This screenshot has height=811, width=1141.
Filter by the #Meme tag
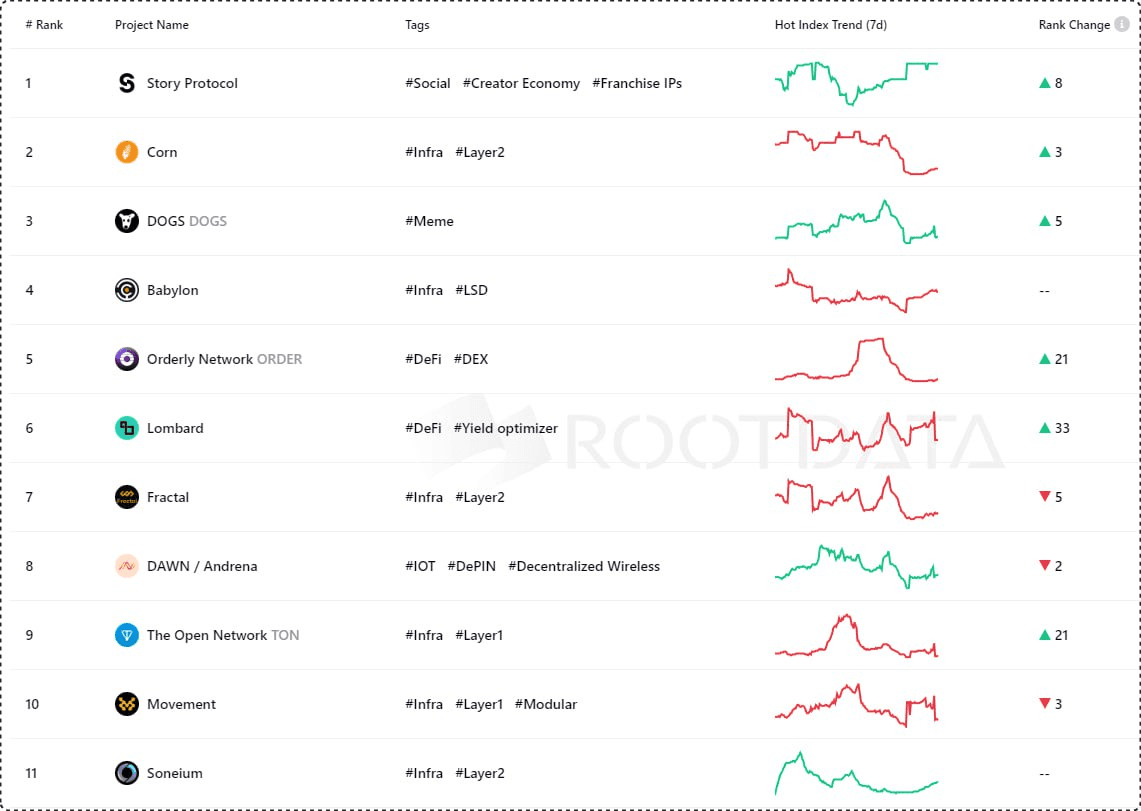pos(429,221)
